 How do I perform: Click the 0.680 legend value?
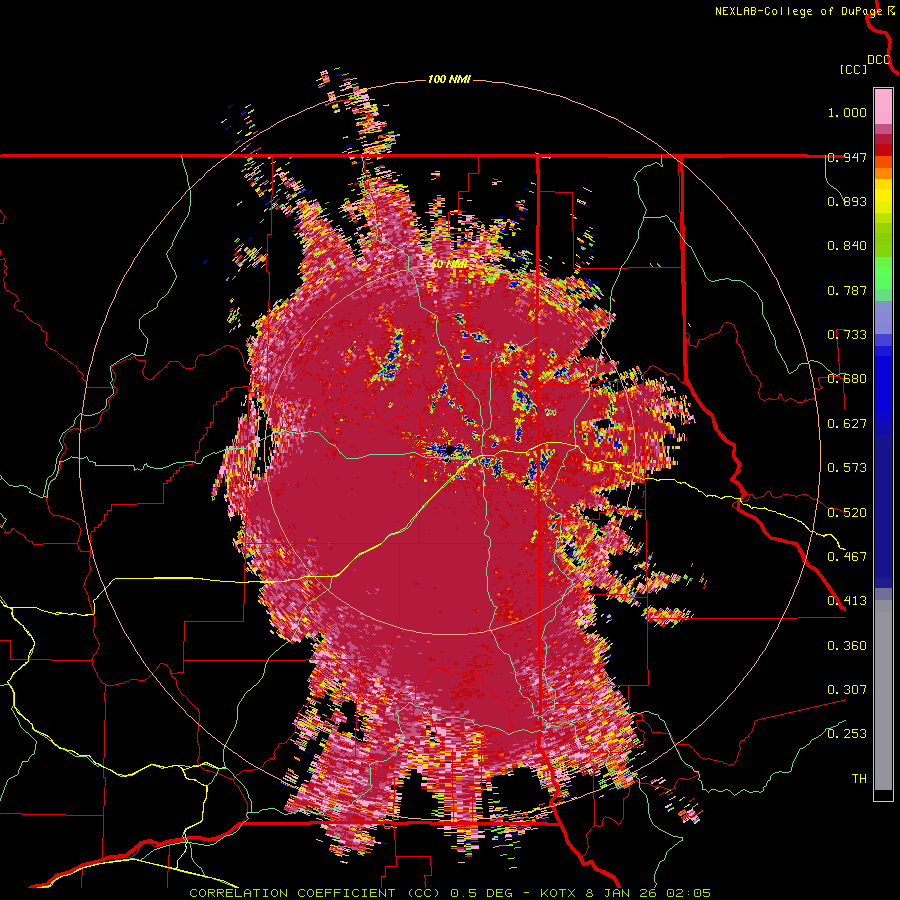tap(847, 379)
